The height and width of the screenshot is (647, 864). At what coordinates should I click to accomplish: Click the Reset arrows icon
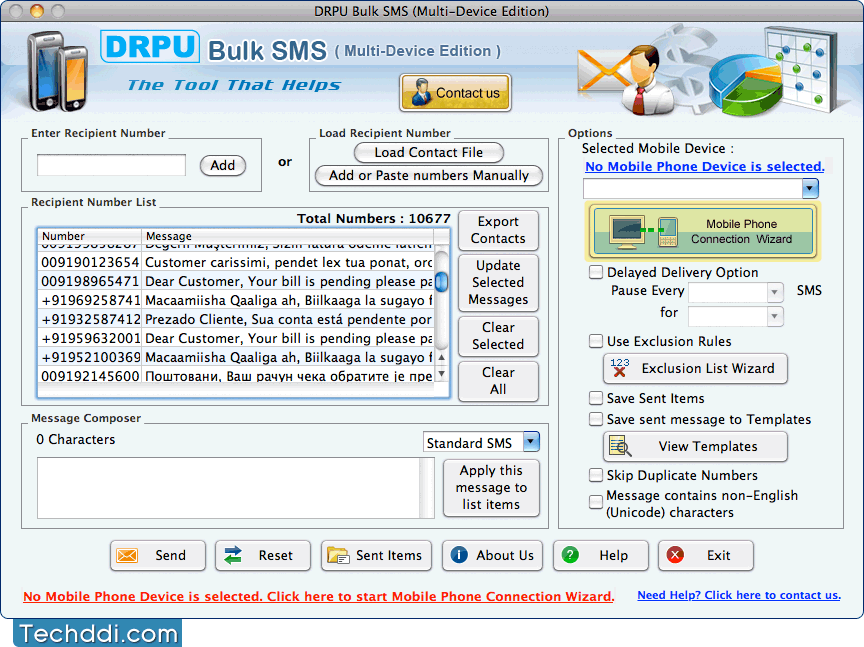[x=233, y=556]
